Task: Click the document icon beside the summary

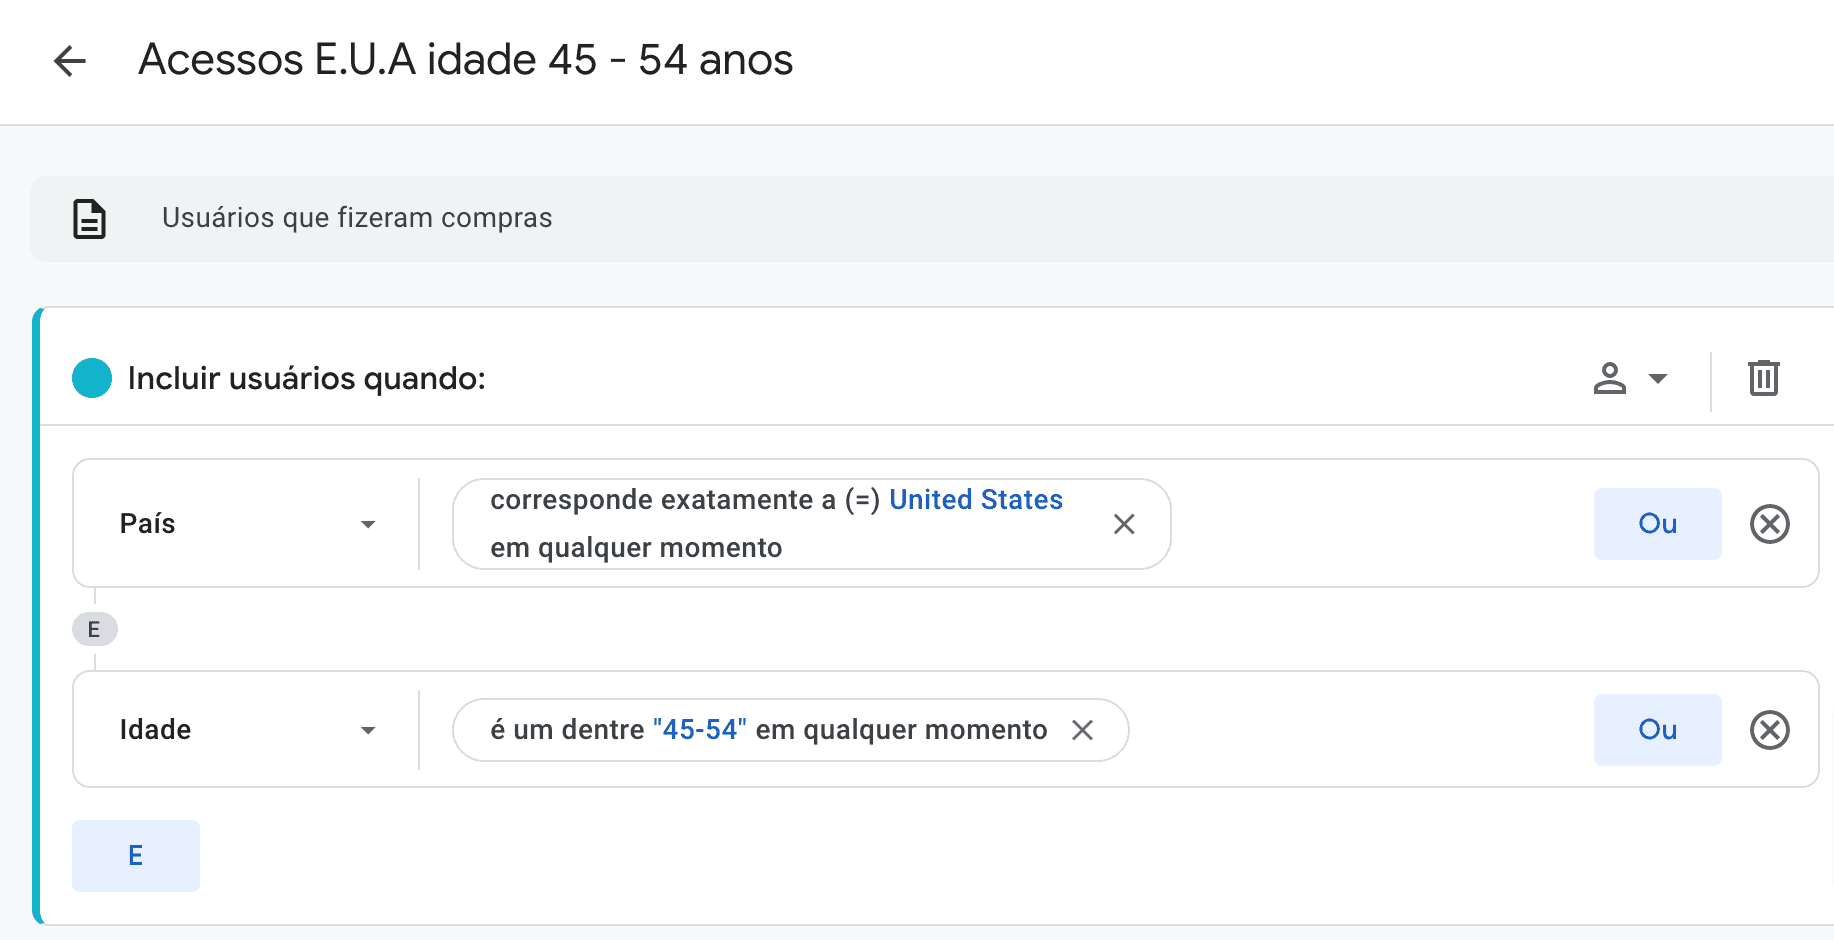Action: point(90,218)
